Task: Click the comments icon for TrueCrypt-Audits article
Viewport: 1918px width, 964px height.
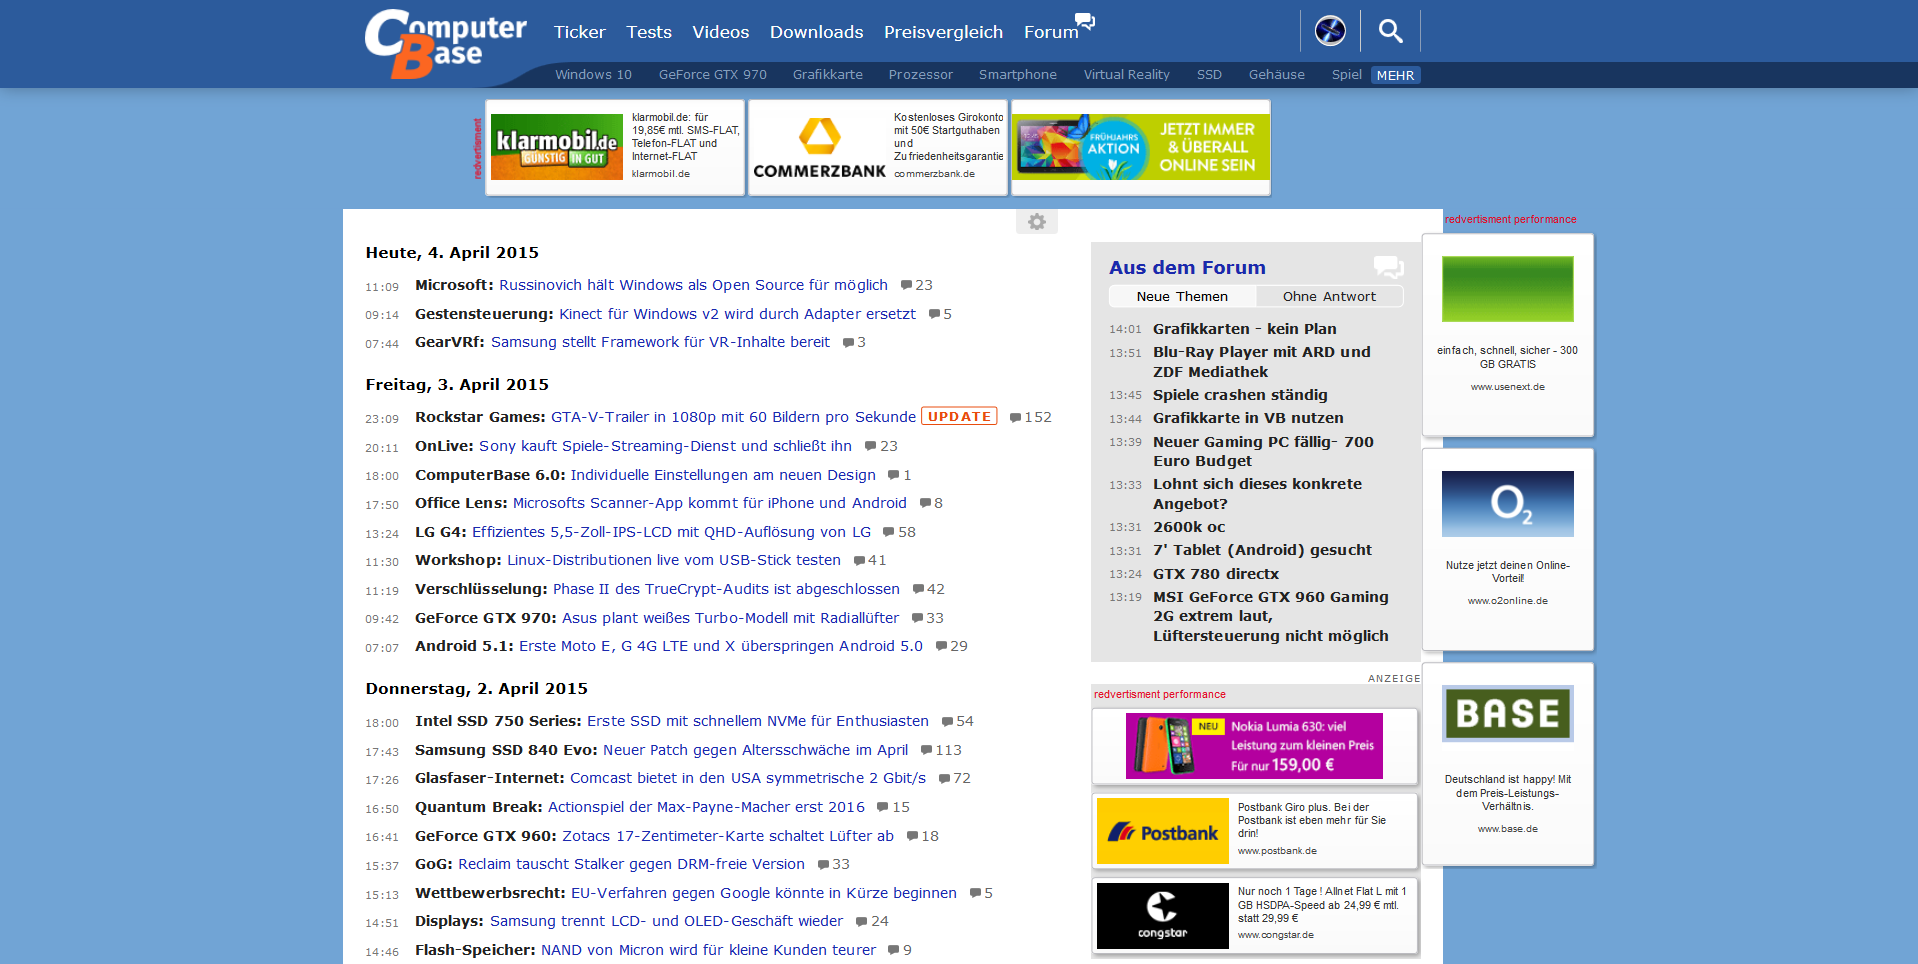Action: pyautogui.click(x=918, y=590)
